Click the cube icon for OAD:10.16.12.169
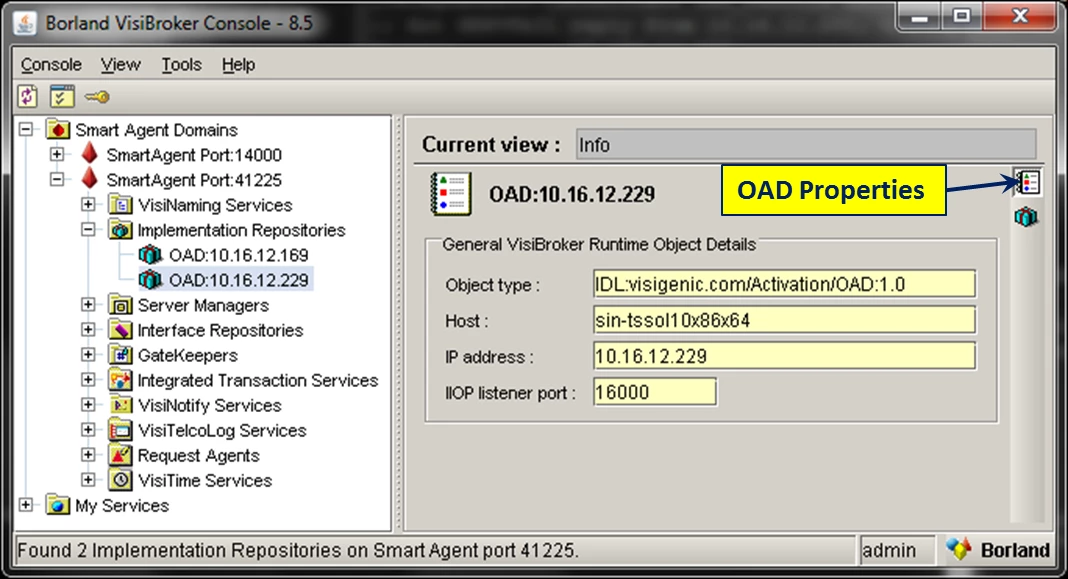This screenshot has height=579, width=1068. tap(150, 255)
